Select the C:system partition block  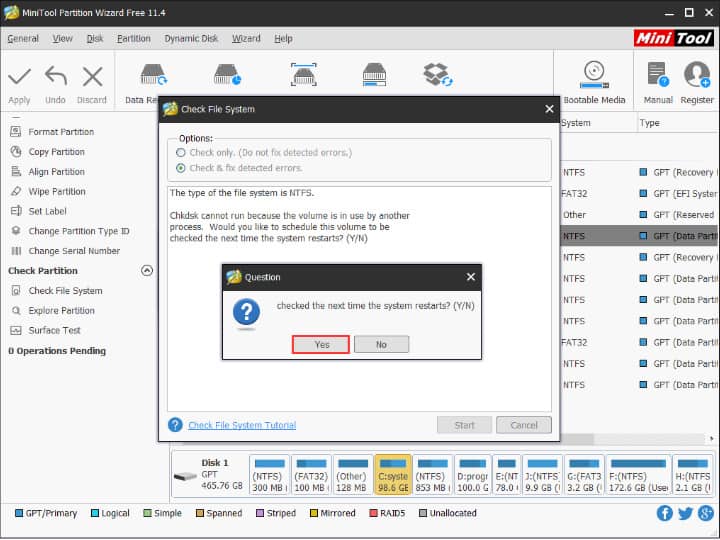[x=393, y=475]
